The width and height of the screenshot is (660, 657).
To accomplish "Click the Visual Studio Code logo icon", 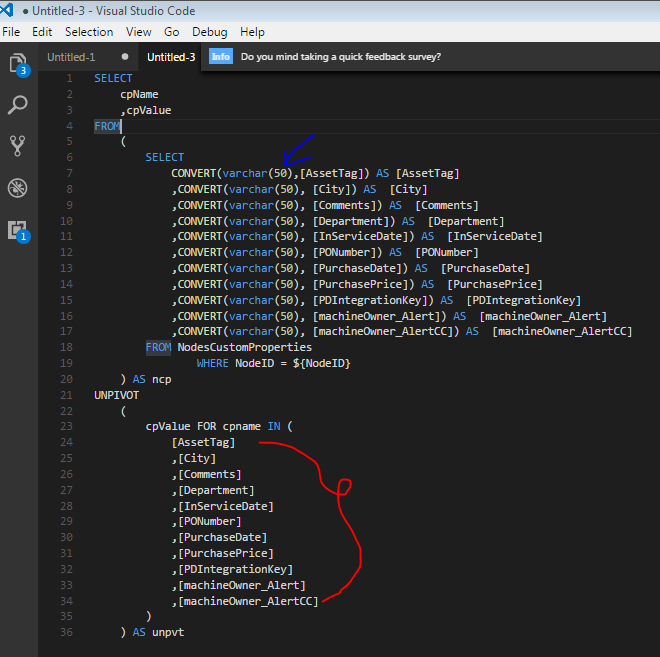I will [7, 9].
